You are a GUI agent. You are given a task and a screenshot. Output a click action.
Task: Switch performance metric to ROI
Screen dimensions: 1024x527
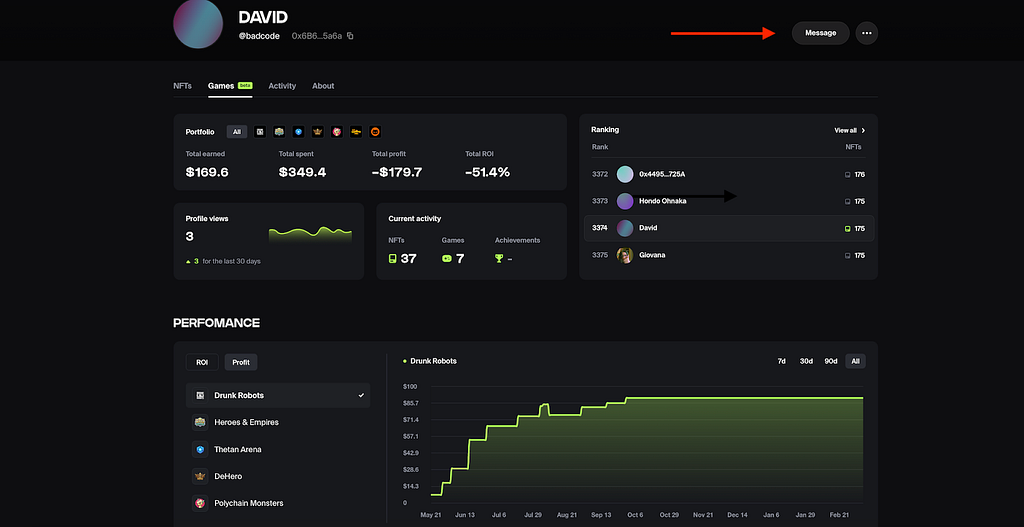click(202, 362)
